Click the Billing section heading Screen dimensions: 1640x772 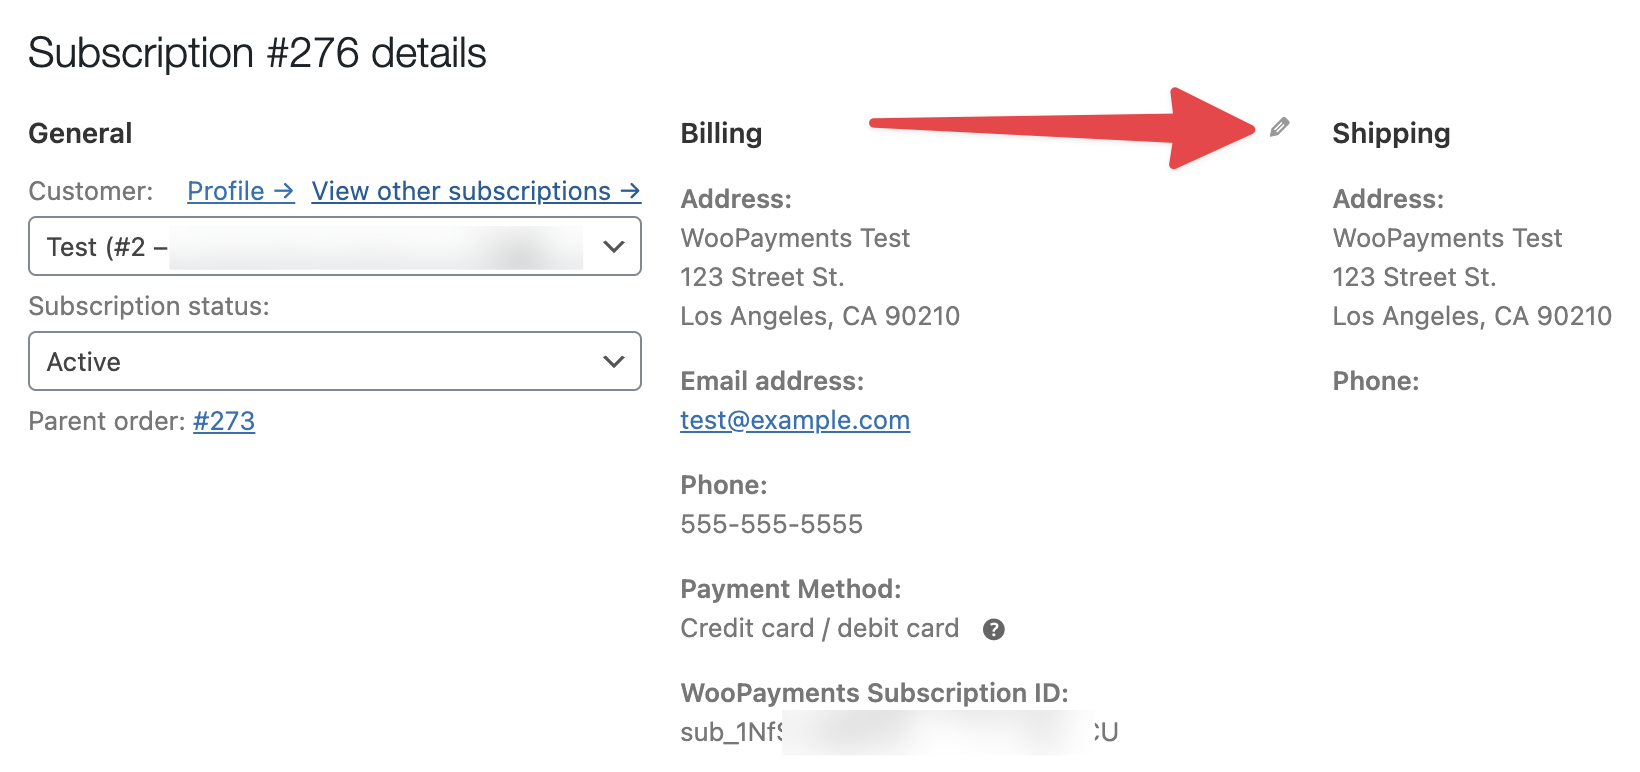[x=721, y=133]
